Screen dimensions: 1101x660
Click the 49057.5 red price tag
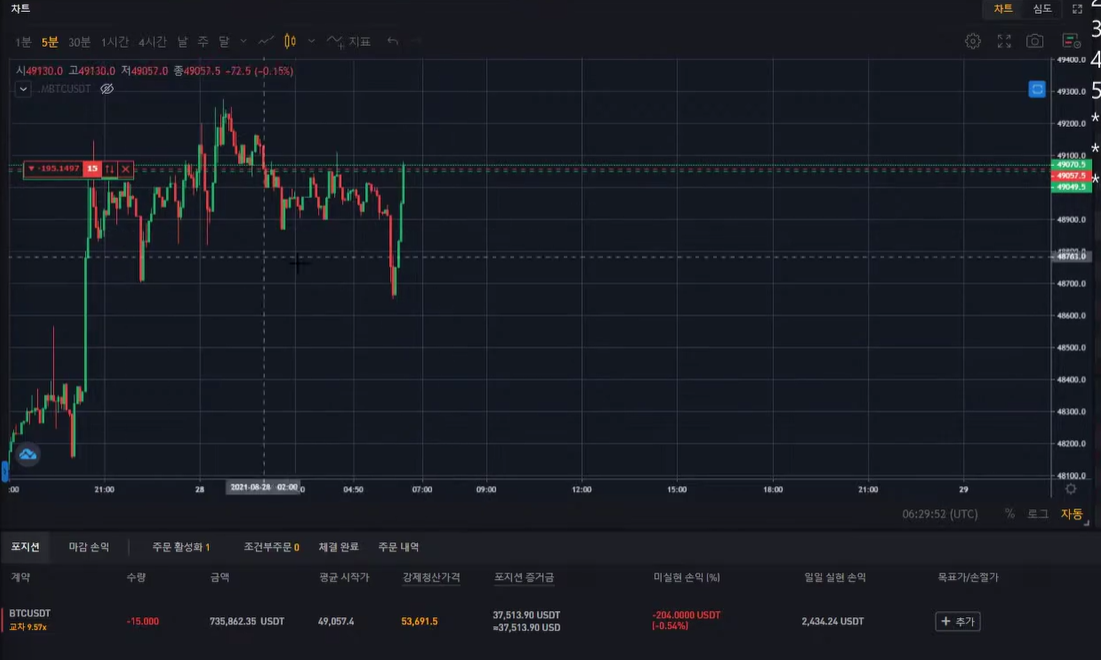[x=1072, y=176]
